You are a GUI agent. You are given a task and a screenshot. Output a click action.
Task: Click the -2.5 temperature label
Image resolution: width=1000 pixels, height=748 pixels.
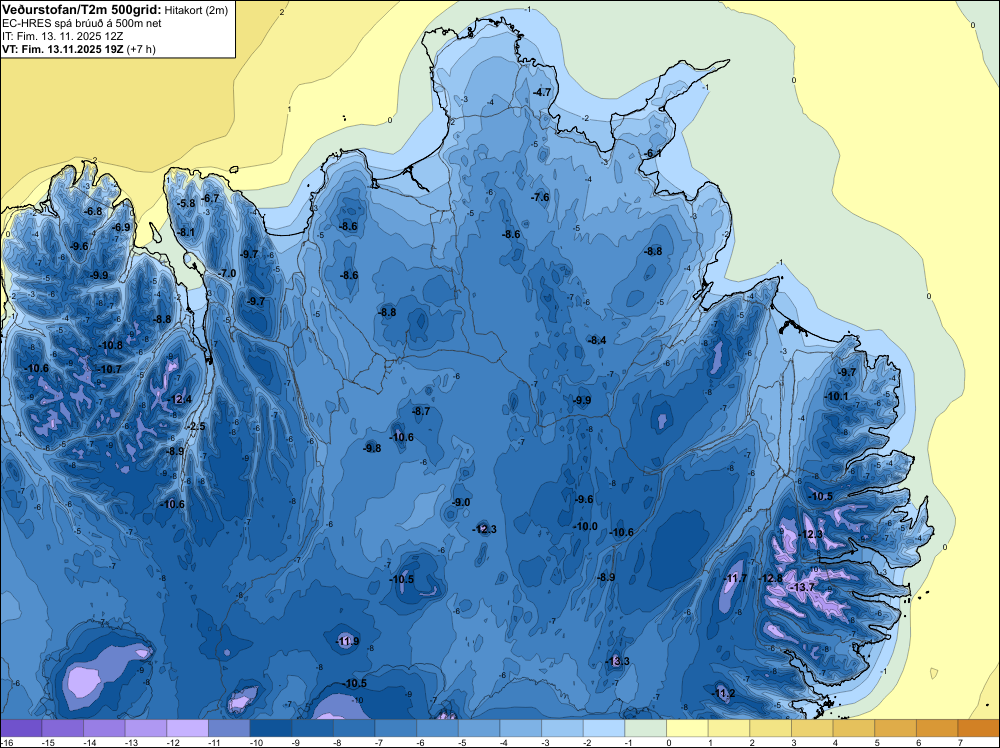pos(196,427)
